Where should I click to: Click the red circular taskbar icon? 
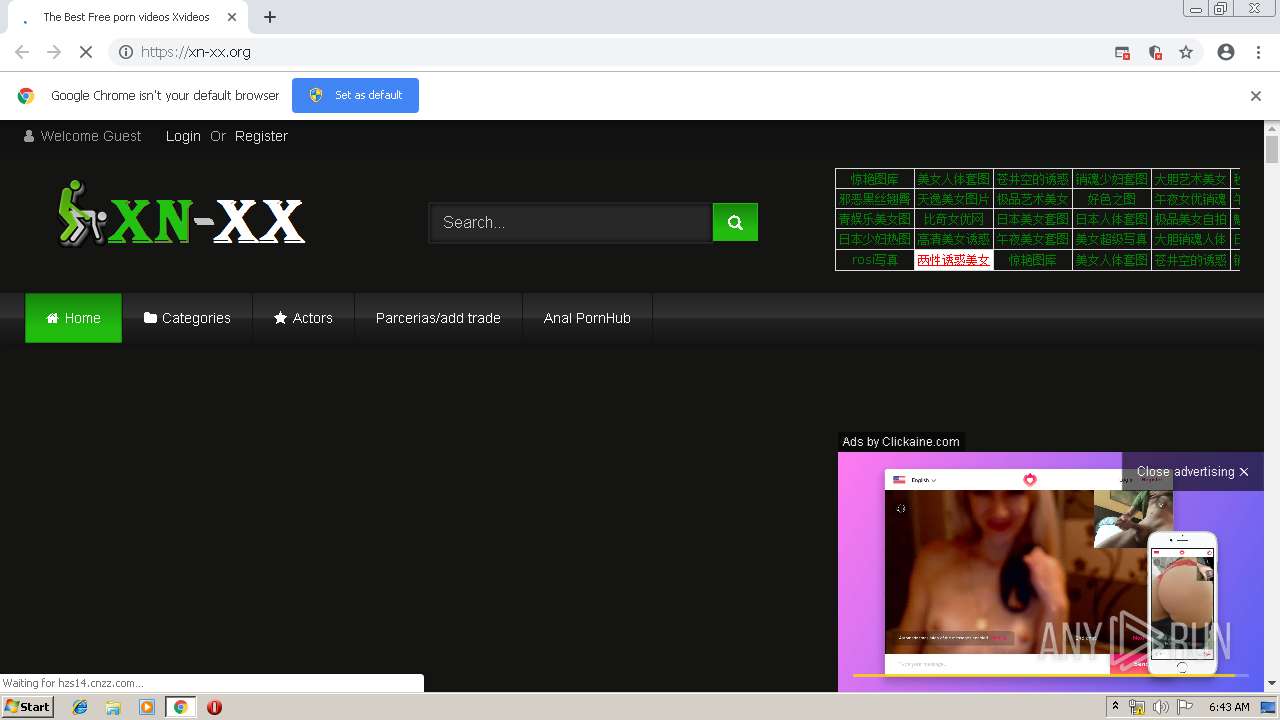coord(214,707)
